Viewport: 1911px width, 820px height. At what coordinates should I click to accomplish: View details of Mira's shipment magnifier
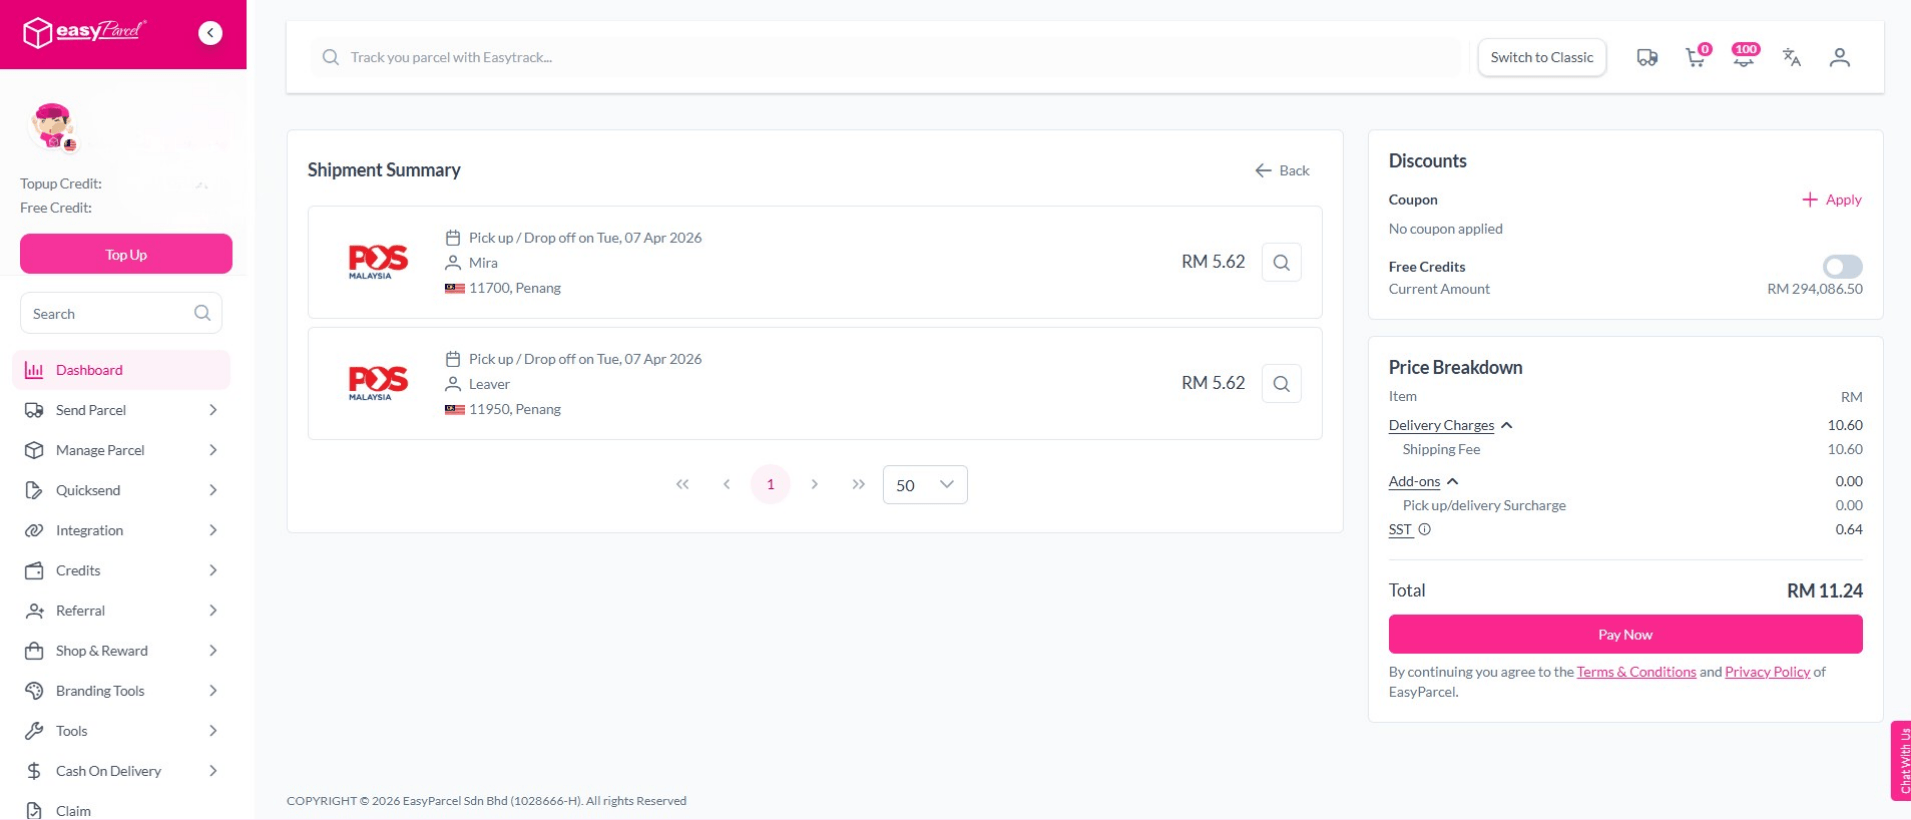1281,263
